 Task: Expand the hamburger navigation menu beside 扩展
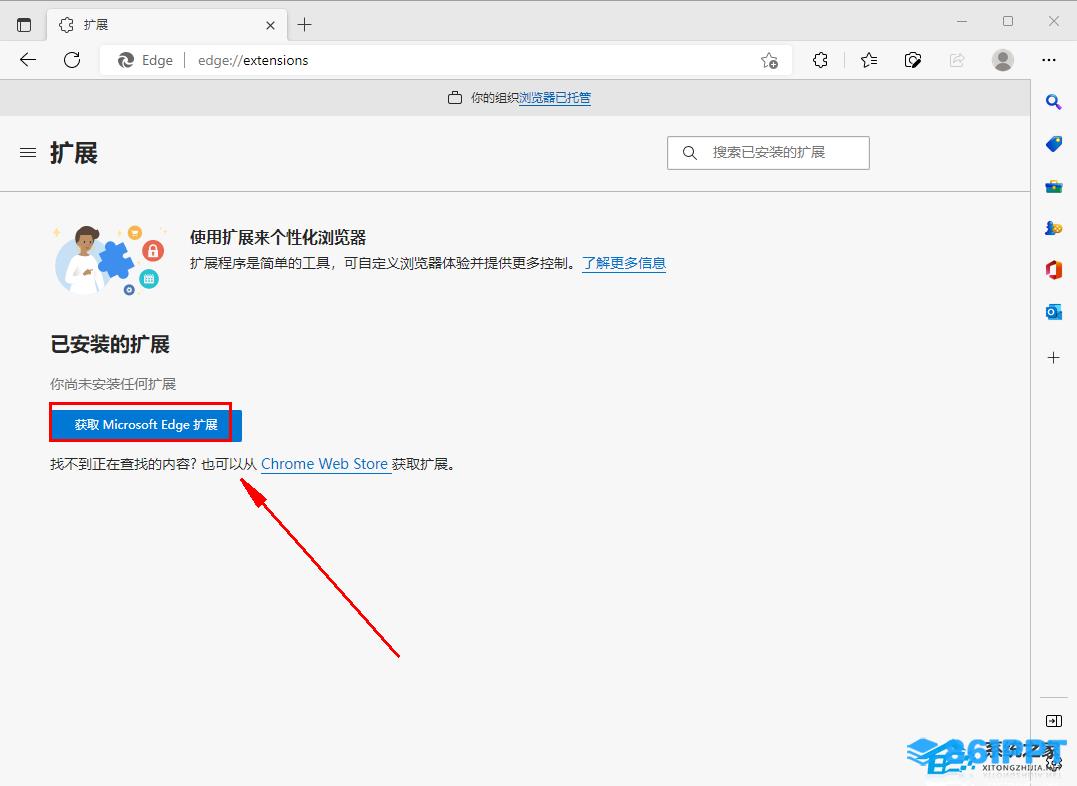tap(28, 153)
